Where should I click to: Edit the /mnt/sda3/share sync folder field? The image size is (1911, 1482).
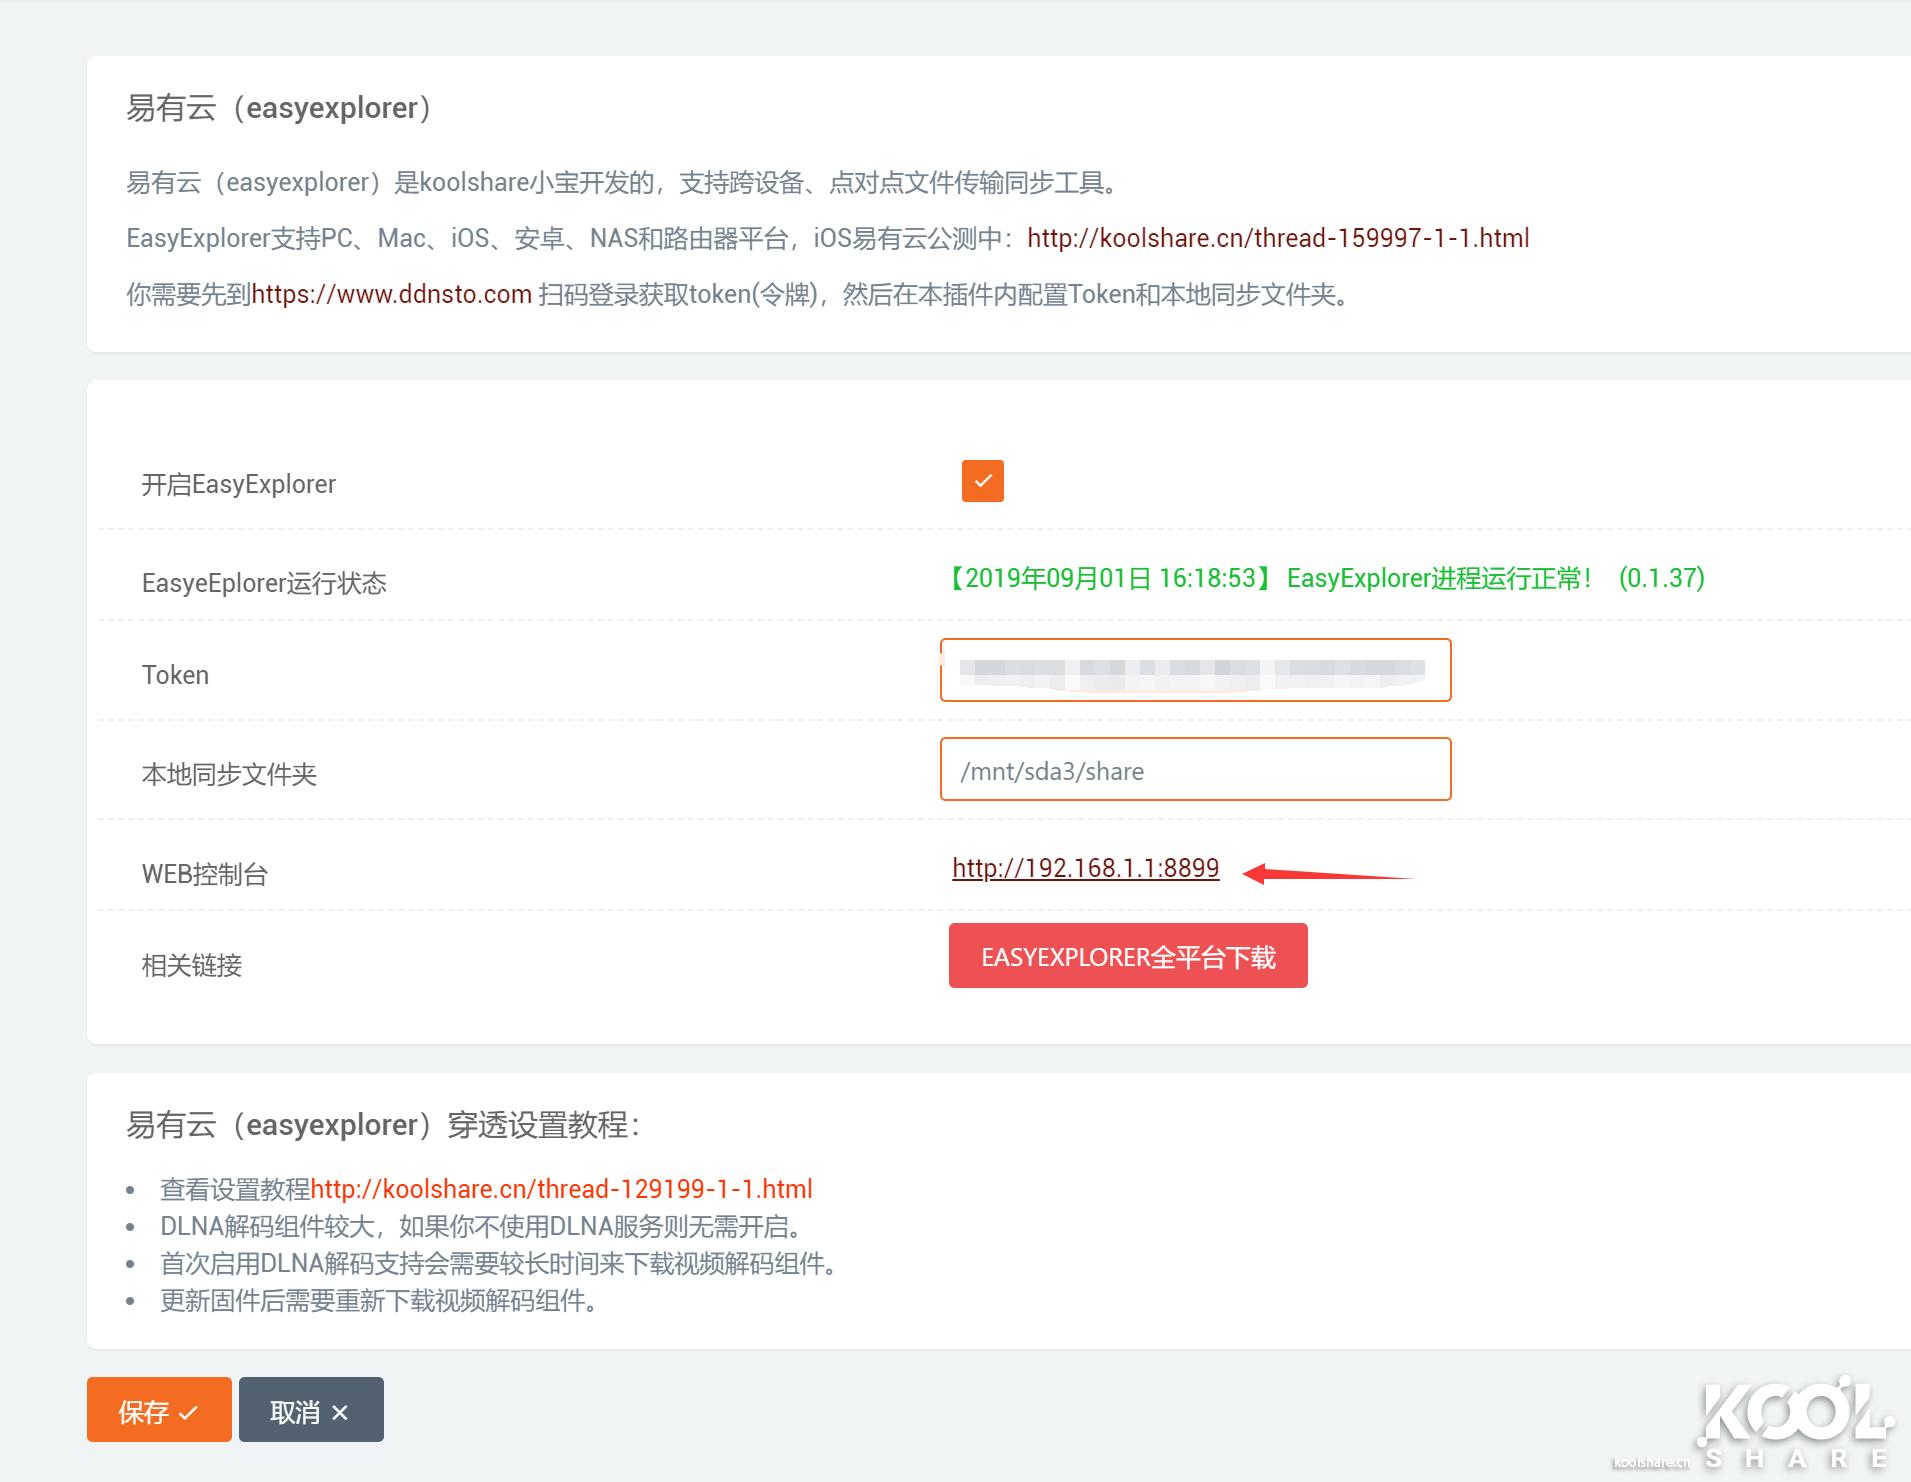(x=1195, y=770)
